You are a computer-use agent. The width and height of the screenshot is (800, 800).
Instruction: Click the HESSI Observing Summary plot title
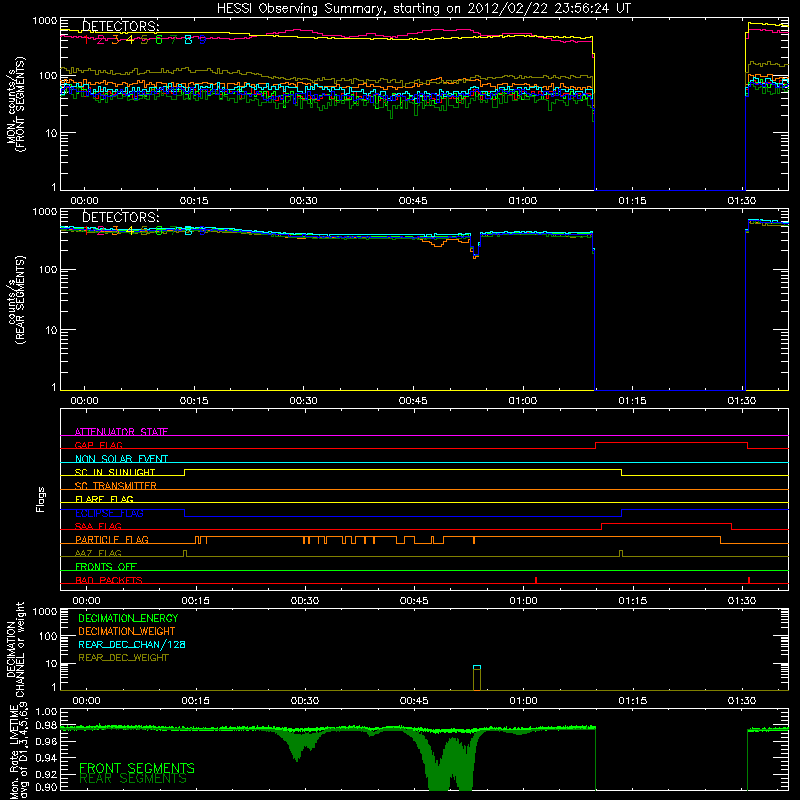[423, 9]
